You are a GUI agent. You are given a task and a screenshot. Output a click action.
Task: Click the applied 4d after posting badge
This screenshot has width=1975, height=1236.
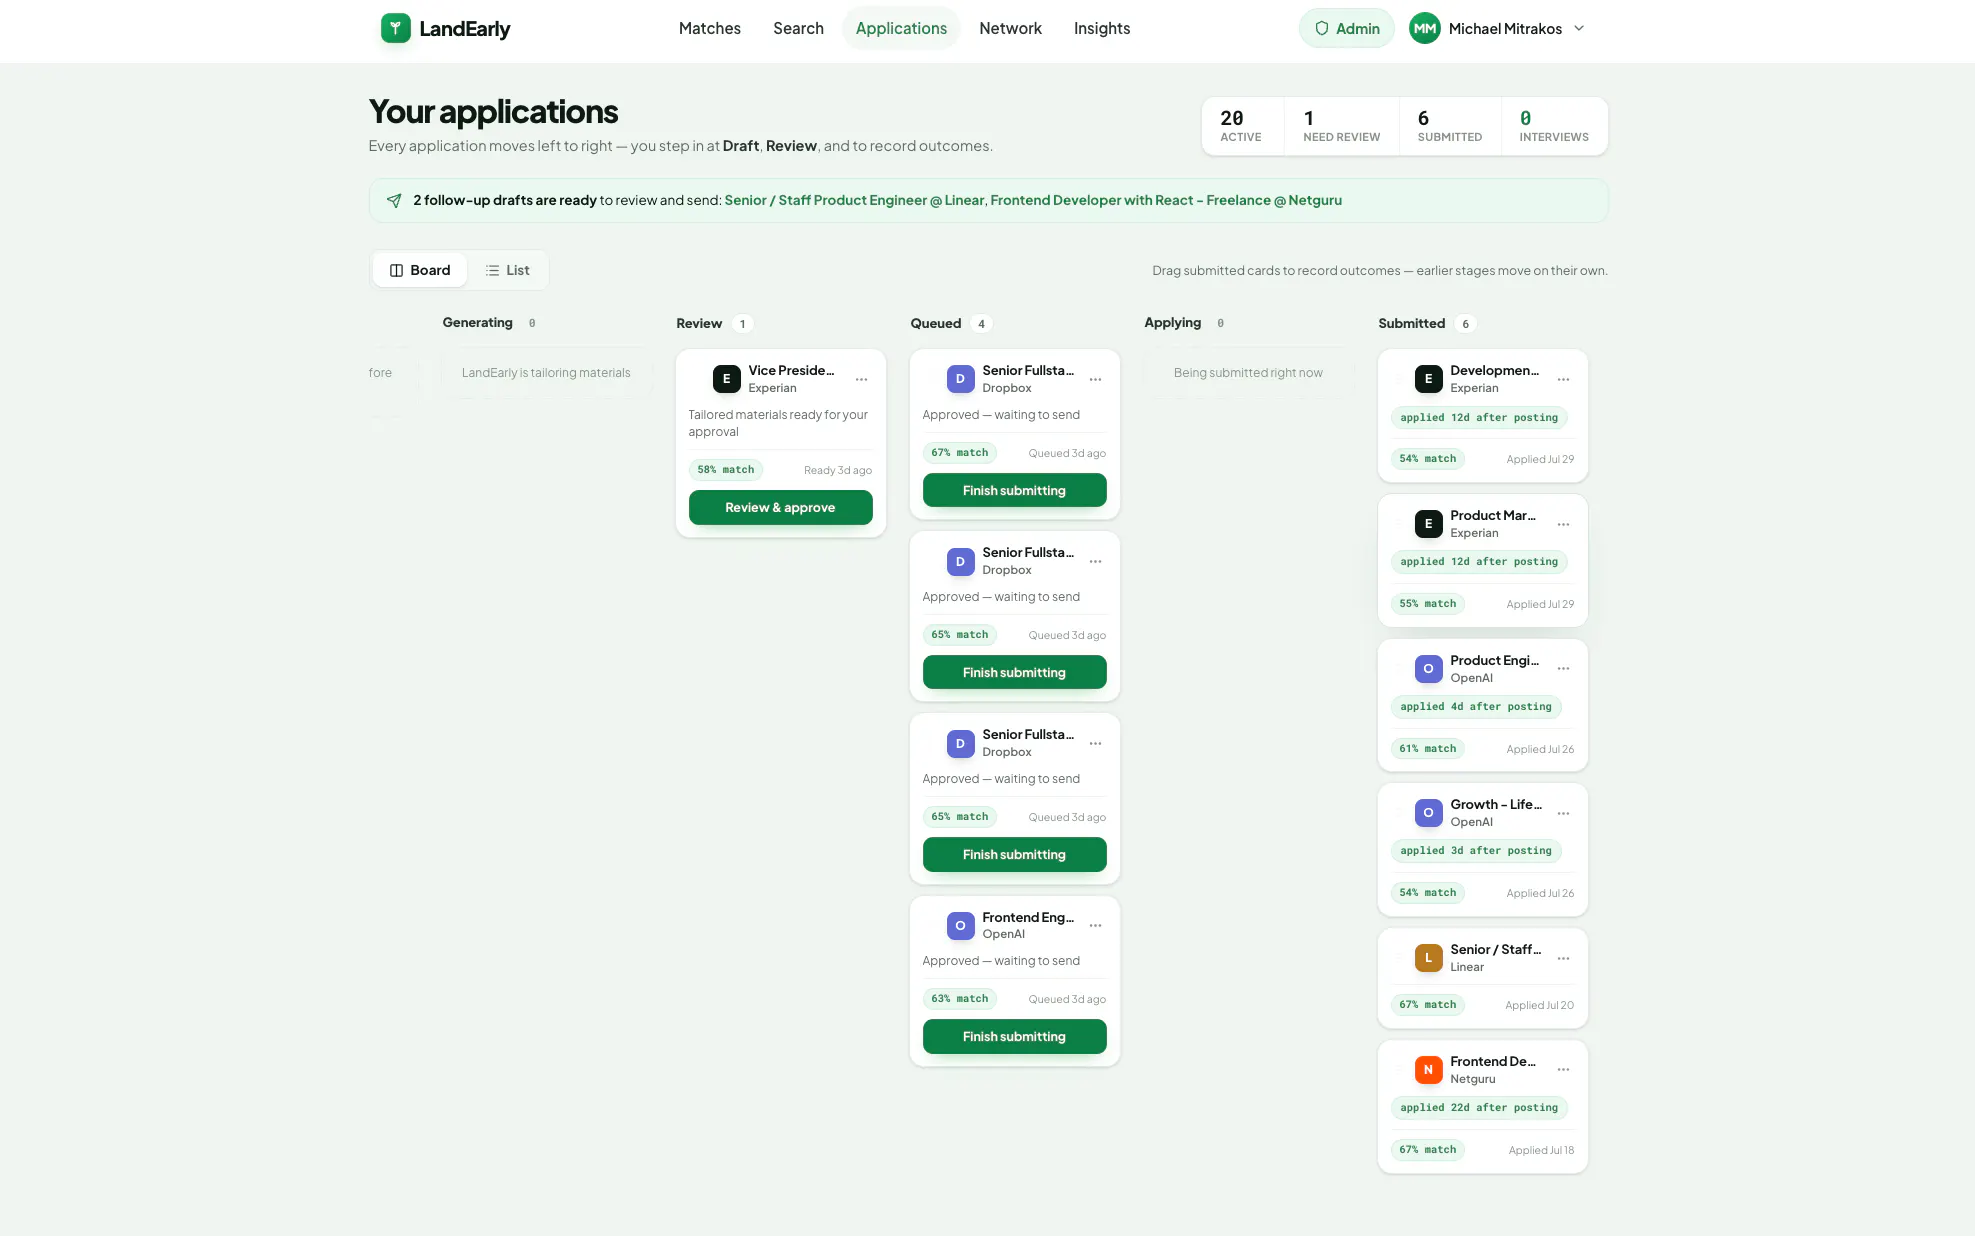pos(1476,707)
